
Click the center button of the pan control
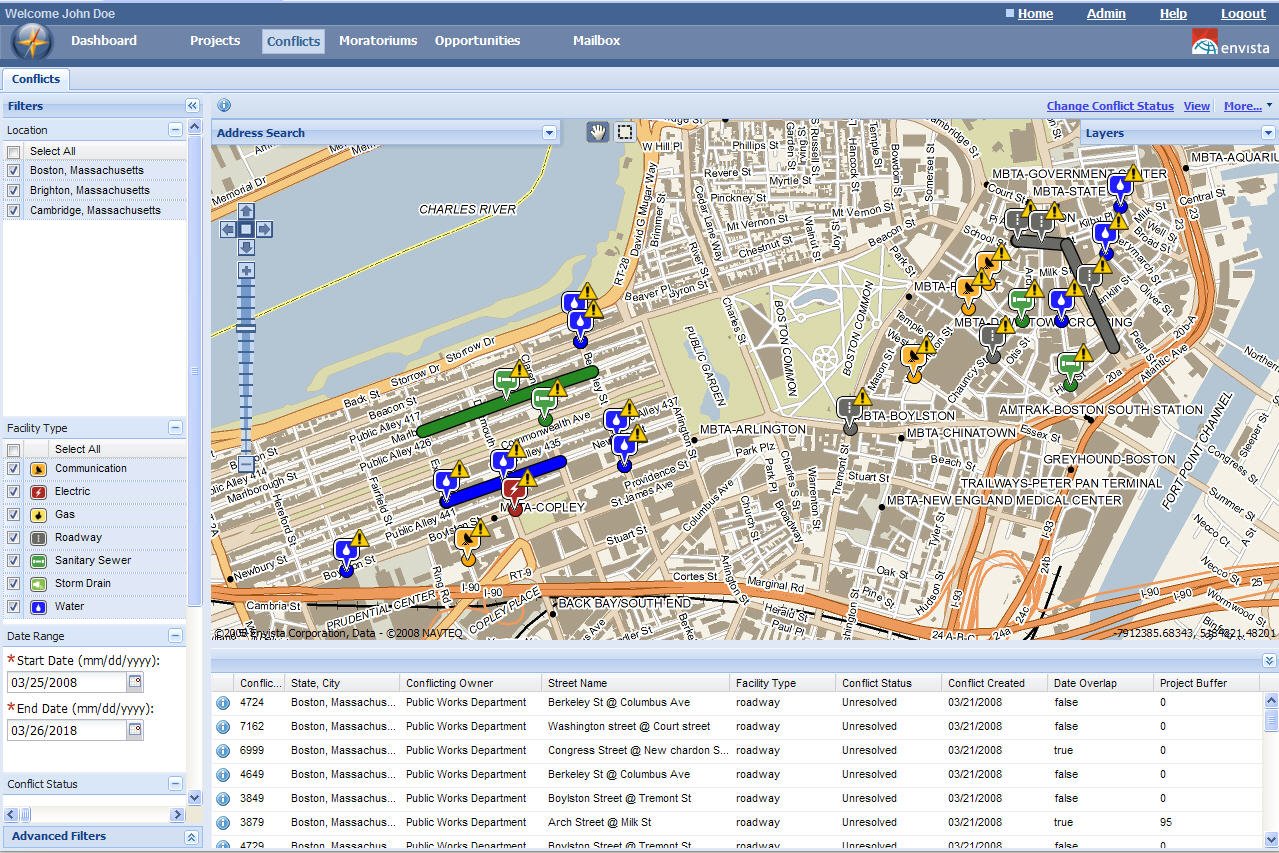click(x=246, y=229)
